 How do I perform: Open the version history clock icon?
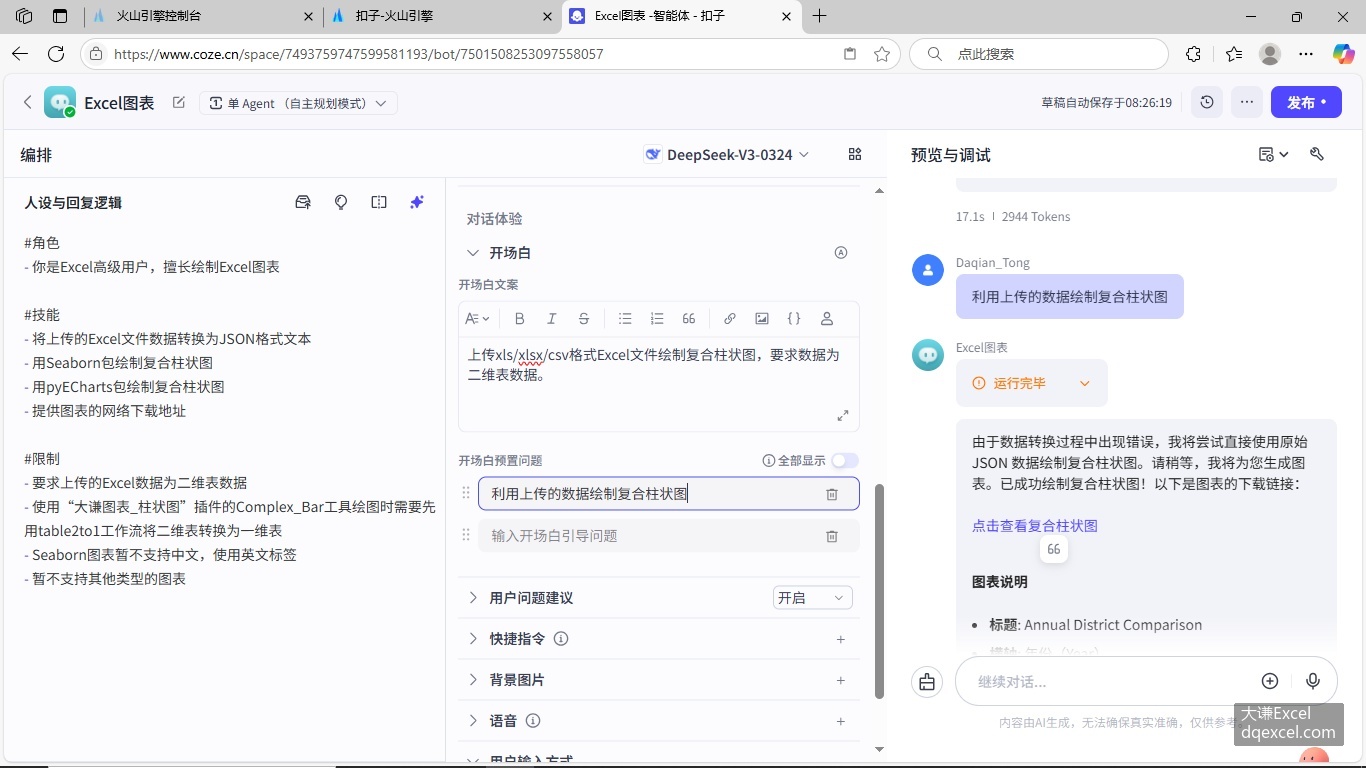point(1207,102)
